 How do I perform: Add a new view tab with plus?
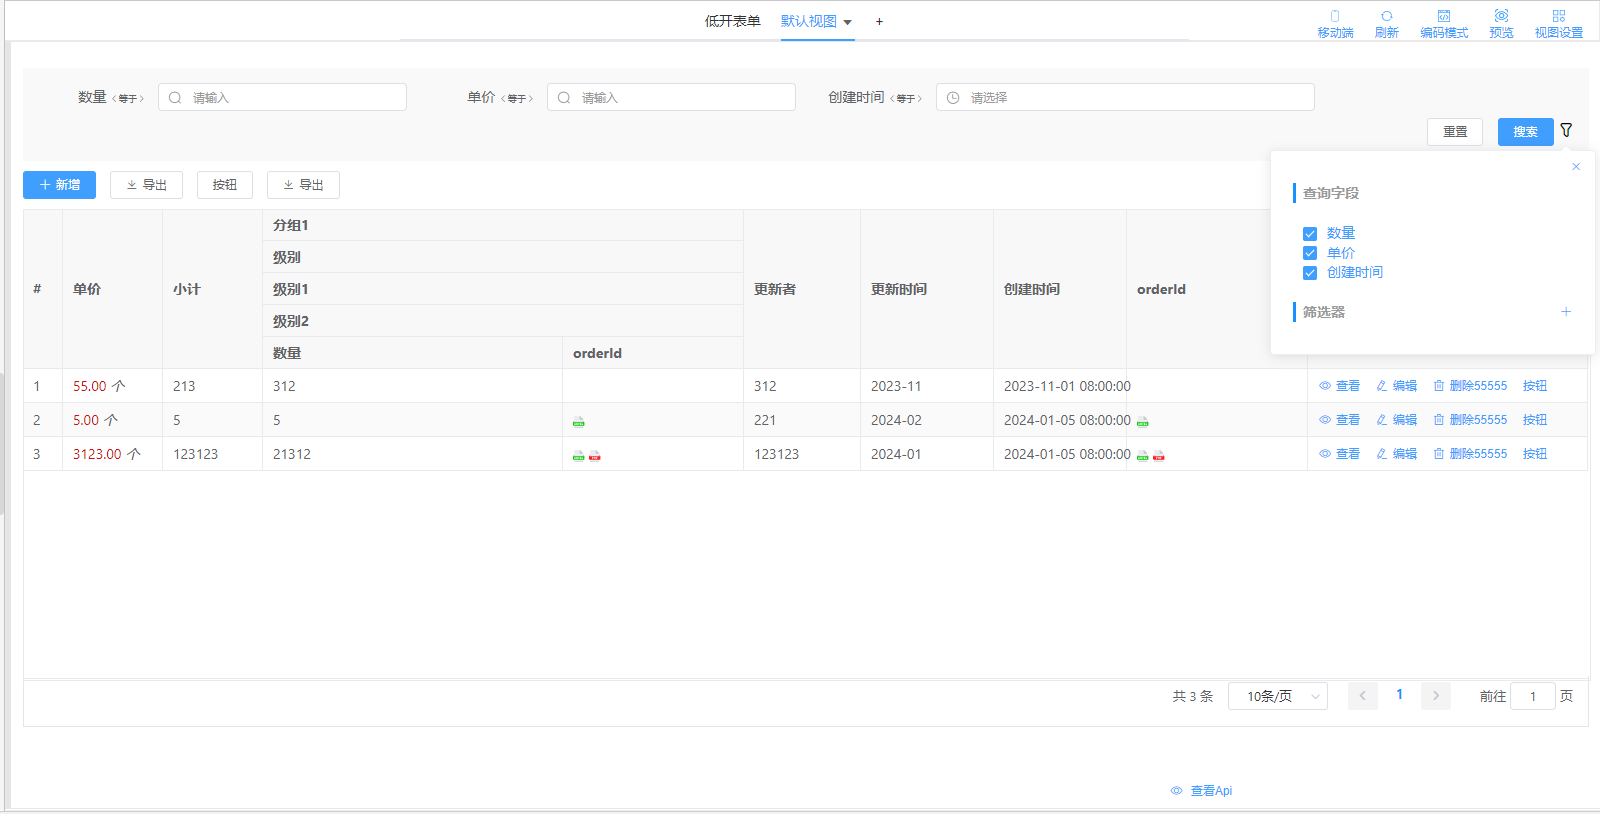click(x=879, y=21)
